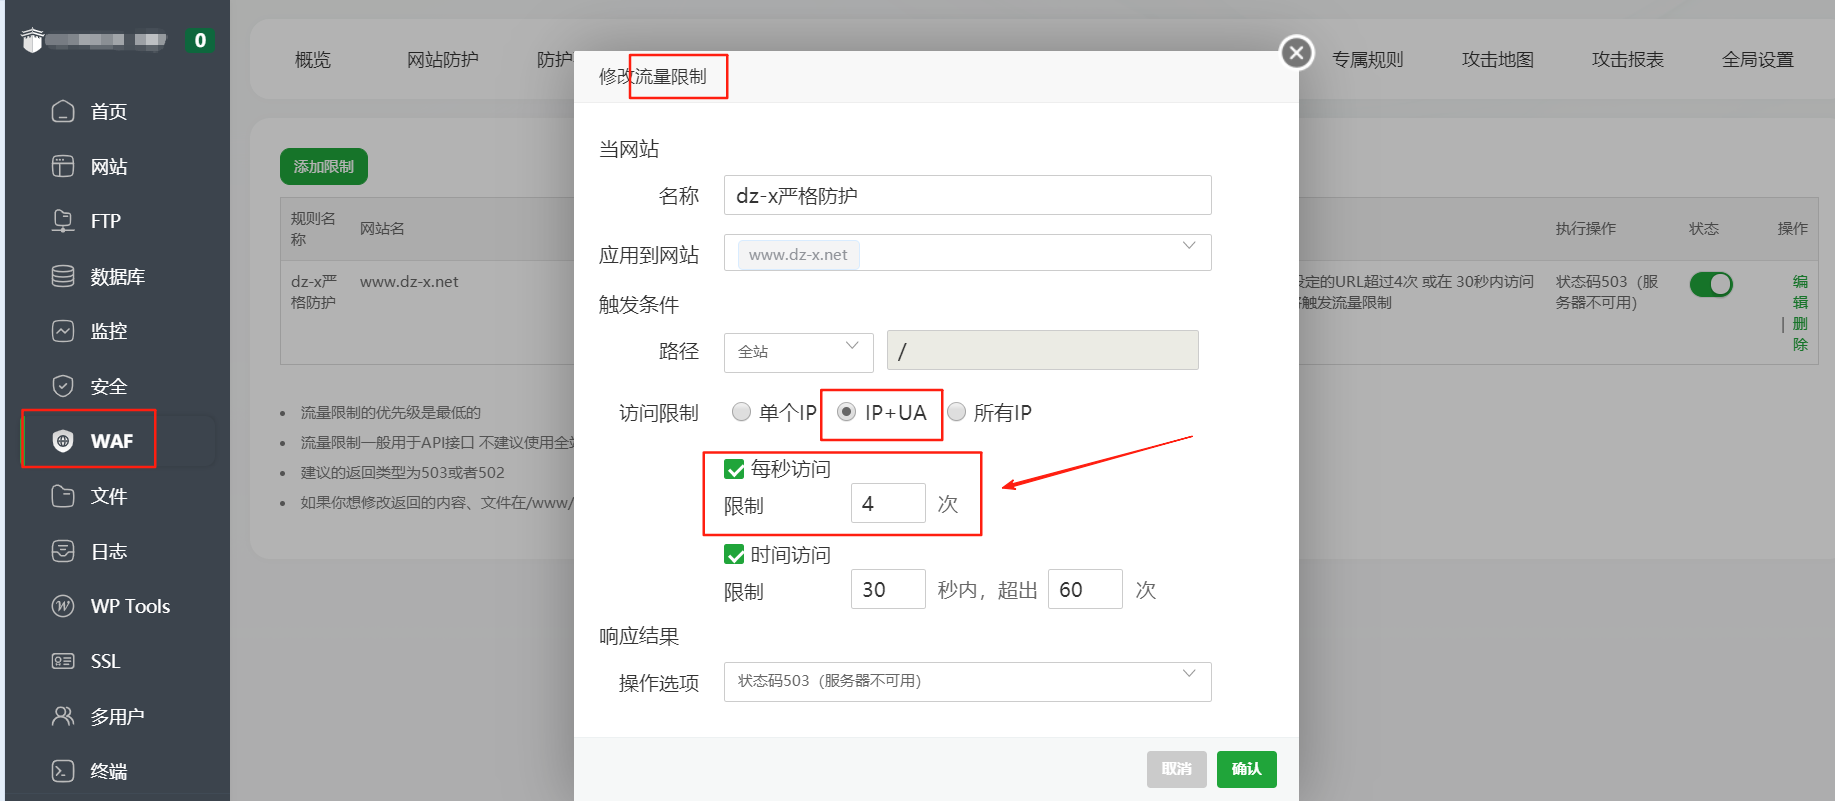Click the security shield icon in the sidebar
The height and width of the screenshot is (801, 1835).
coord(63,386)
